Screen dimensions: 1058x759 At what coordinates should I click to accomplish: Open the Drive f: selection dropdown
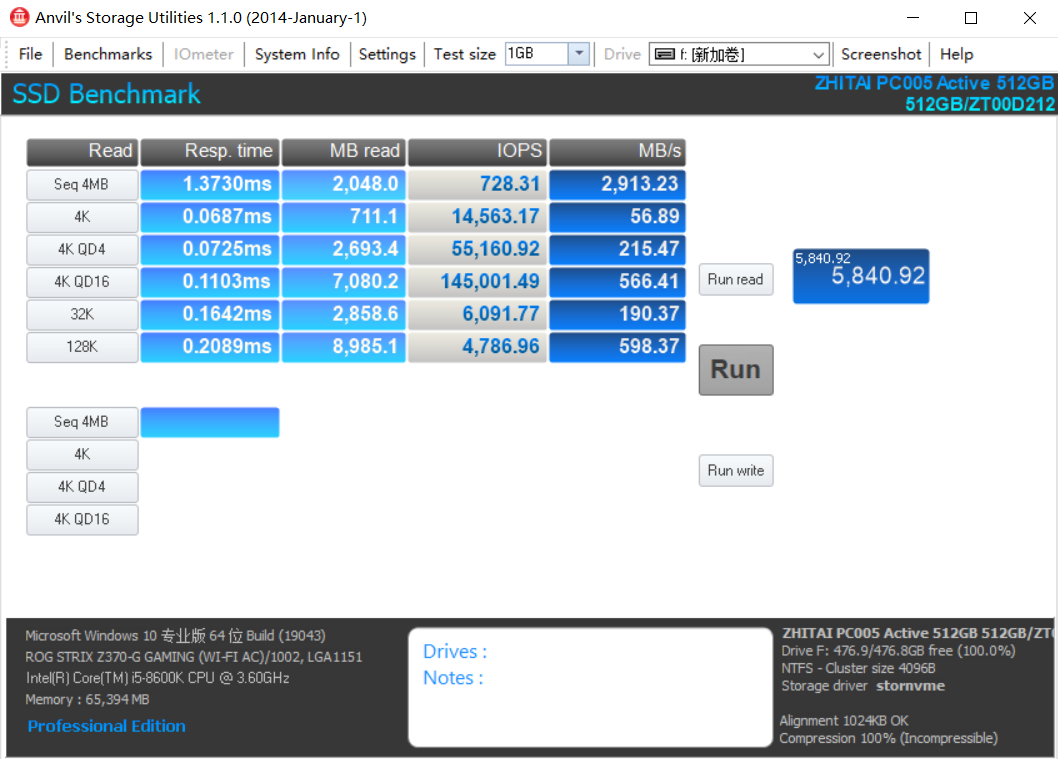click(x=818, y=55)
